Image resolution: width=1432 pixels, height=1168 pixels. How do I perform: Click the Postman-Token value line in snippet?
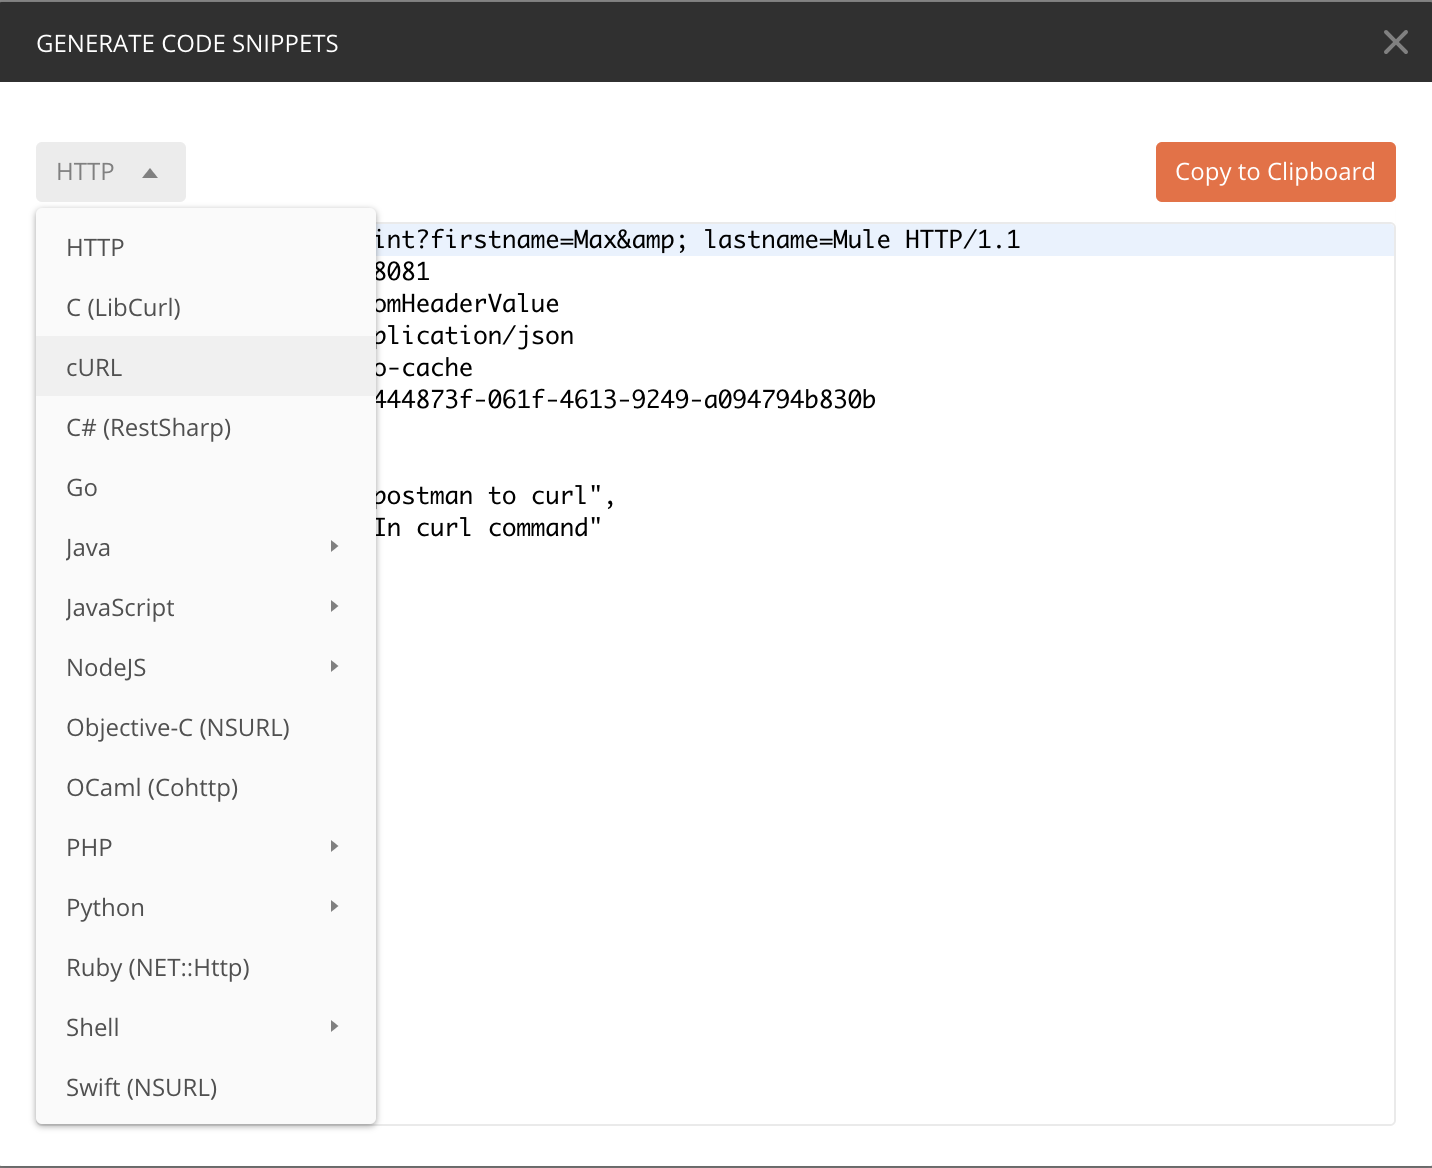pos(625,400)
